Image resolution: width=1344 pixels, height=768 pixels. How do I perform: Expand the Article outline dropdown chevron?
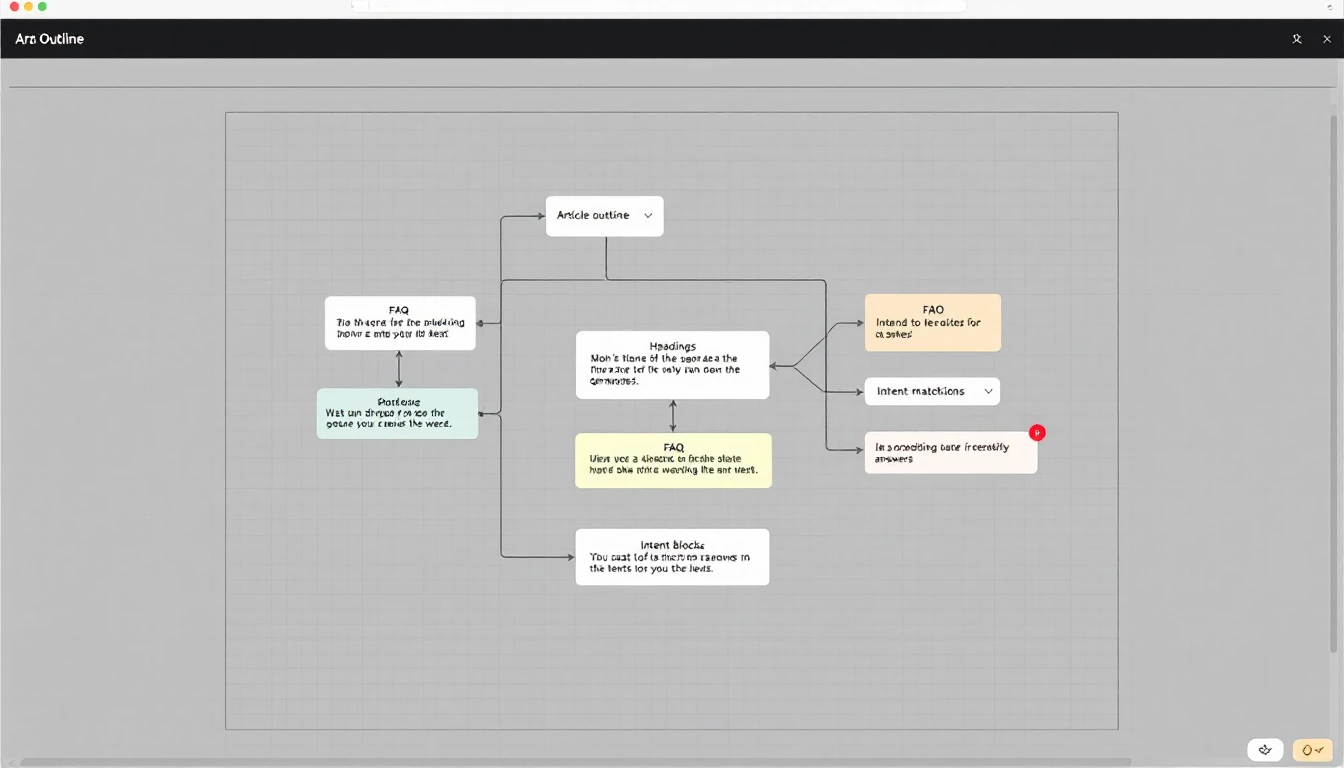(648, 215)
